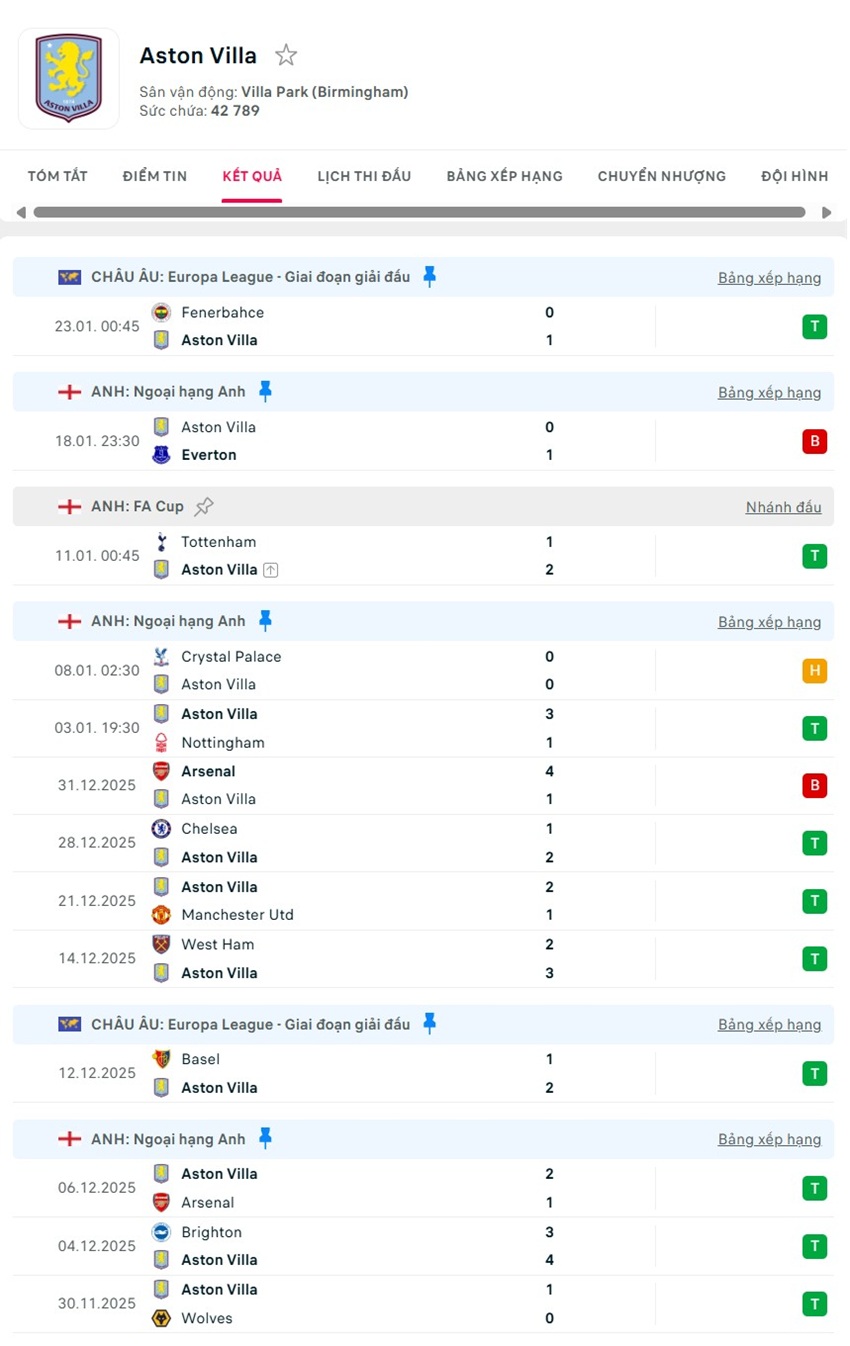The width and height of the screenshot is (850, 1346).
Task: Pin the FA Cup competition section
Action: 204,507
